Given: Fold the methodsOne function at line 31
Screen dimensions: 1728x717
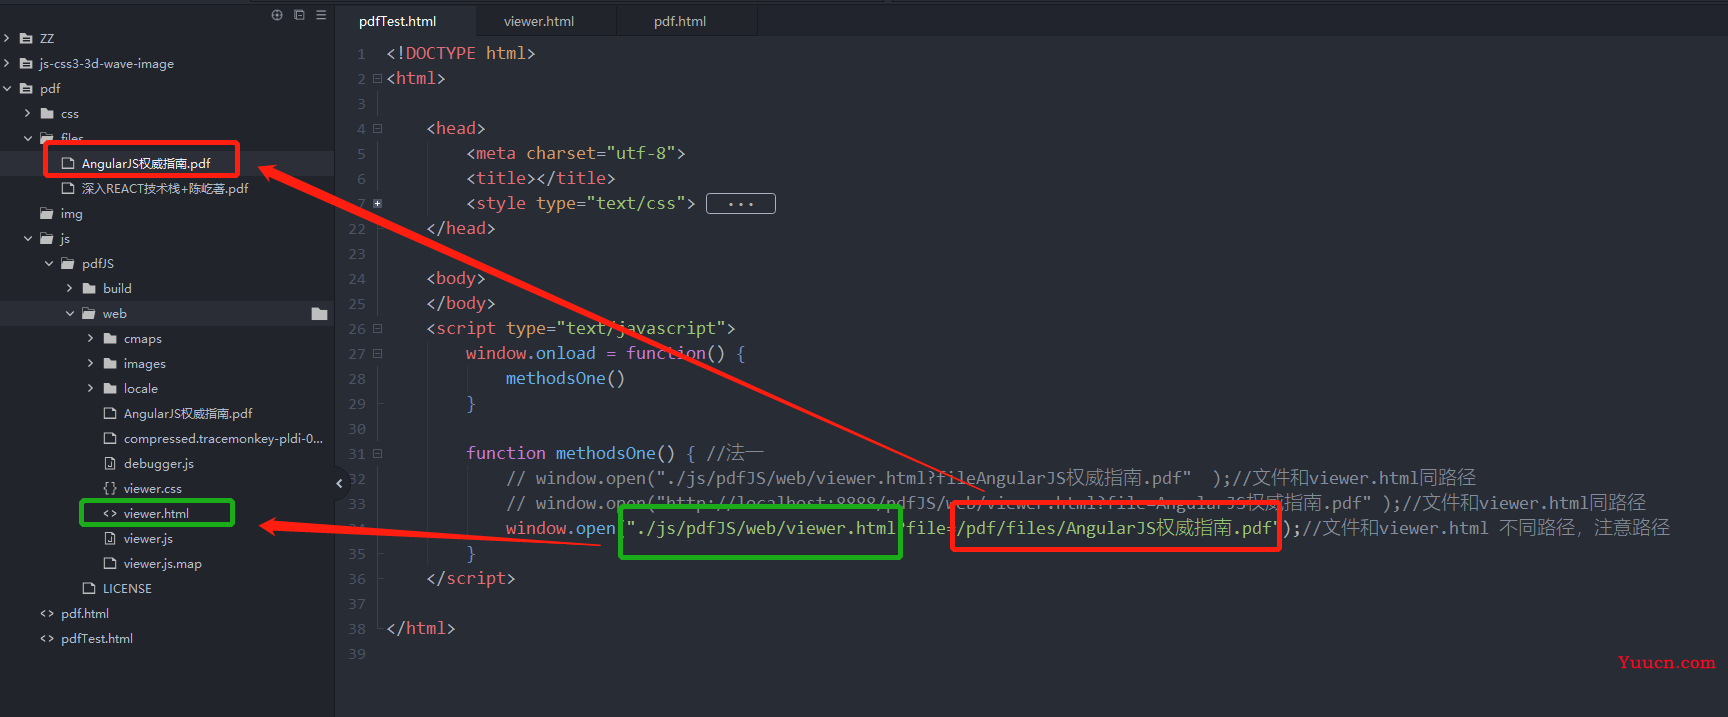Looking at the screenshot, I should tap(377, 453).
